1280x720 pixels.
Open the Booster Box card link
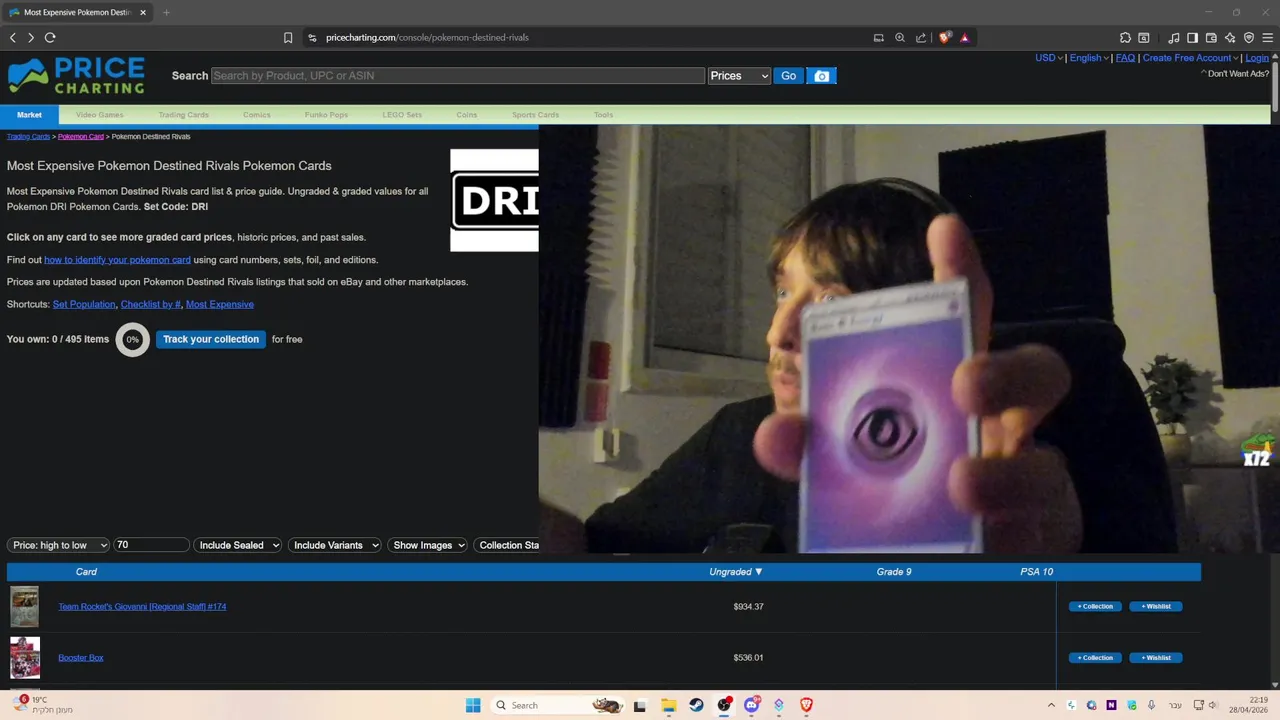81,658
